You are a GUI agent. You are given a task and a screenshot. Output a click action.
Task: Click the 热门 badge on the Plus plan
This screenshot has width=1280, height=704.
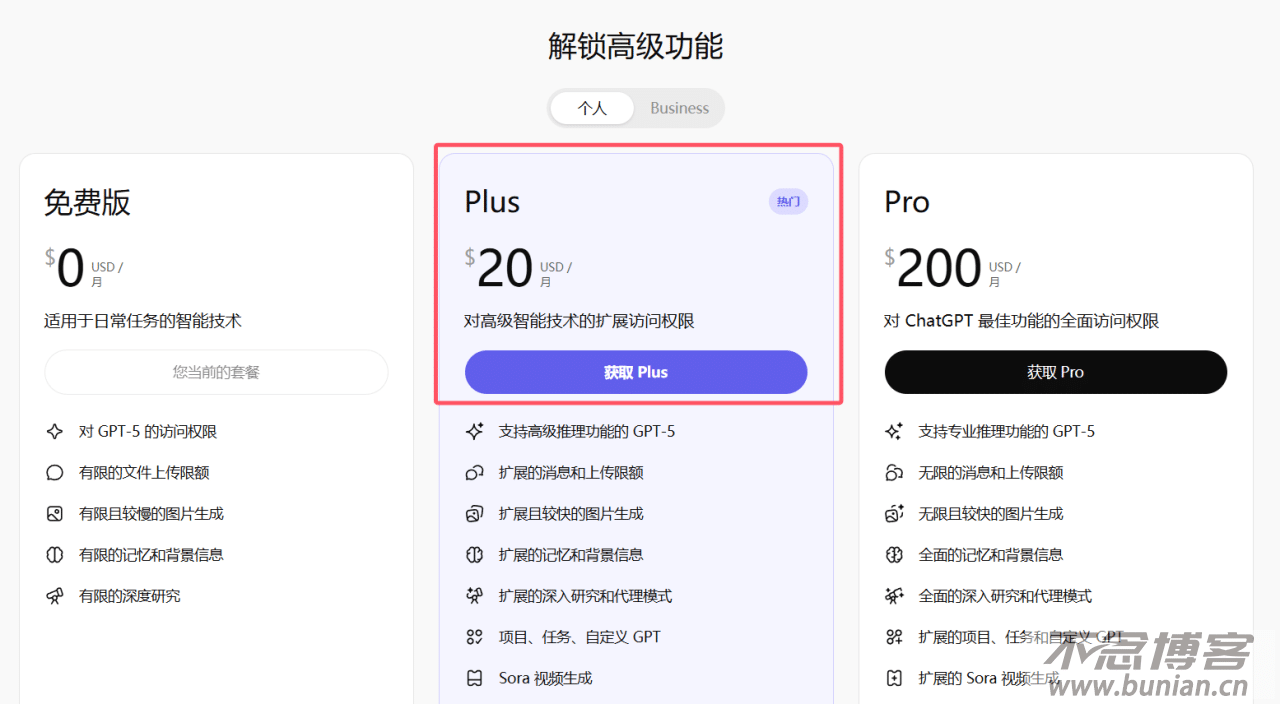point(788,201)
